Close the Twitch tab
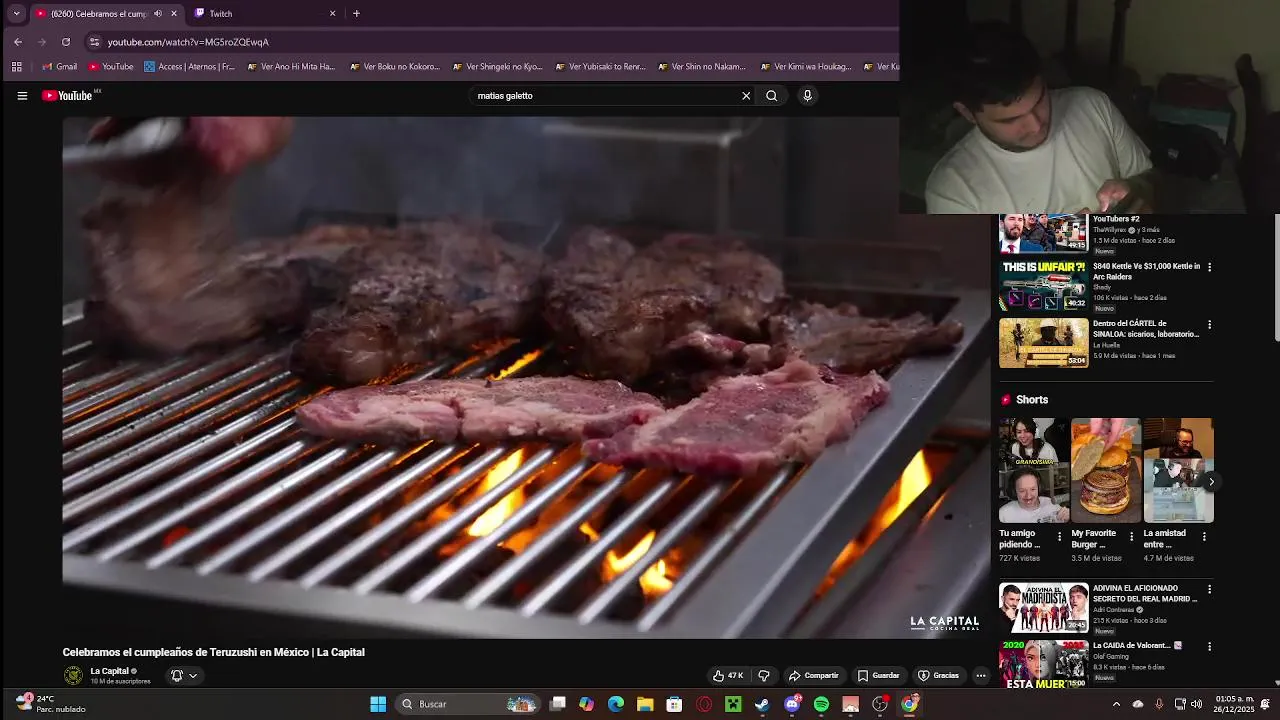Viewport: 1280px width, 720px height. pyautogui.click(x=333, y=13)
